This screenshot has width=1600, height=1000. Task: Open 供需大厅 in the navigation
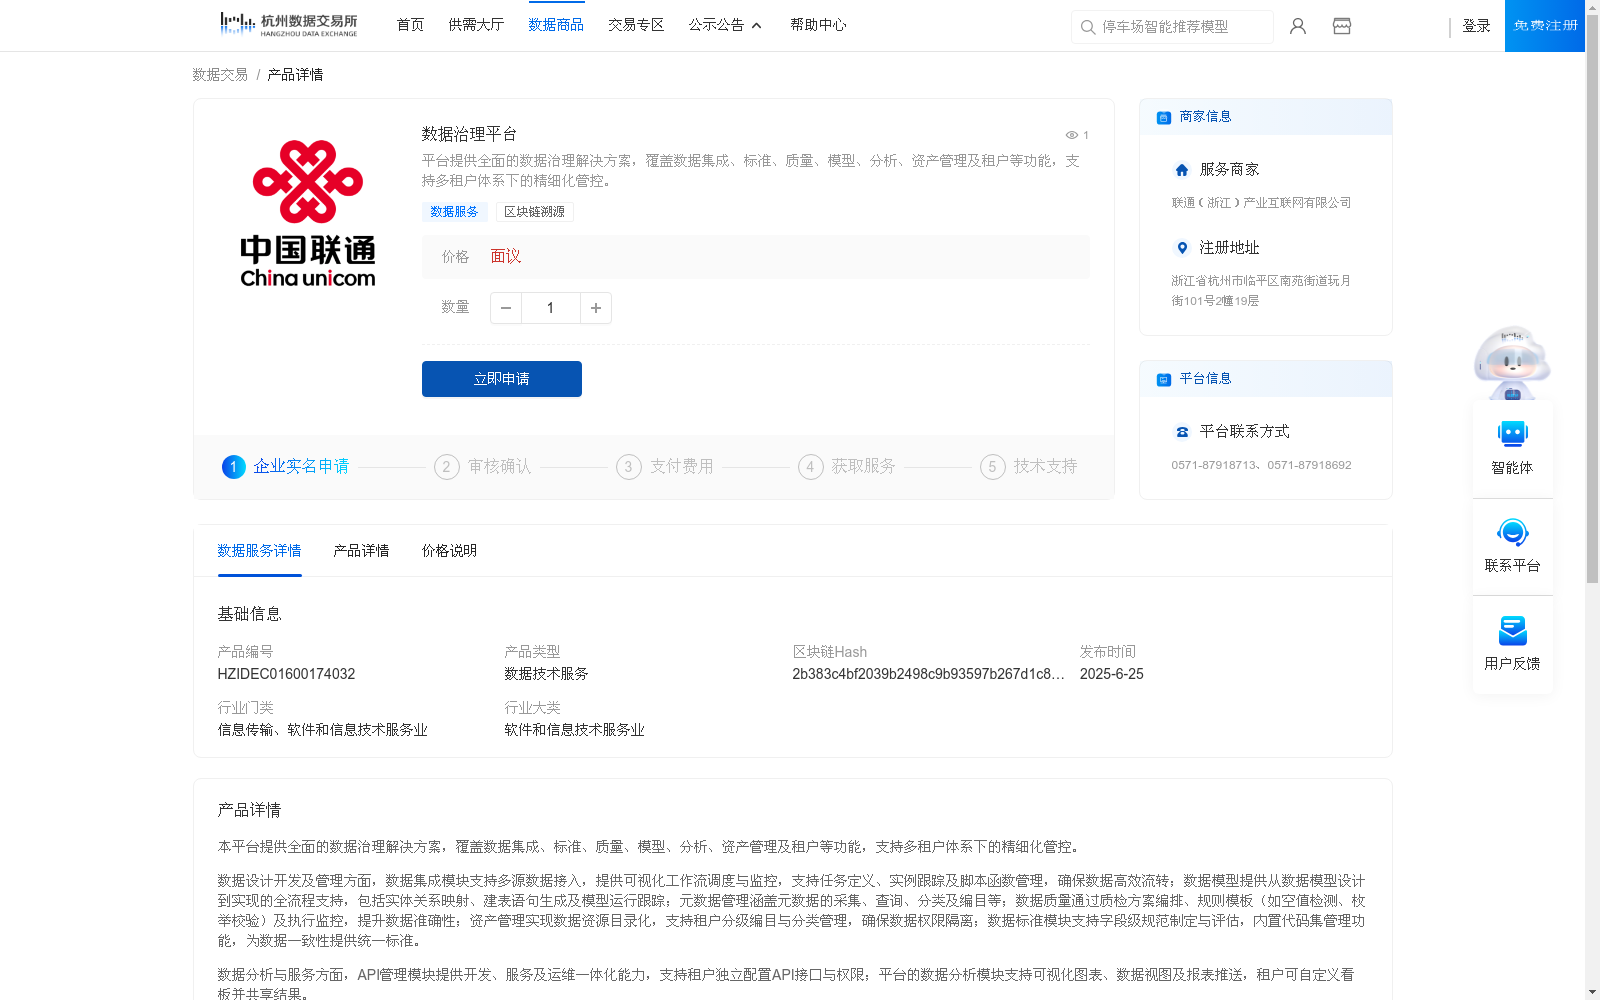point(476,25)
